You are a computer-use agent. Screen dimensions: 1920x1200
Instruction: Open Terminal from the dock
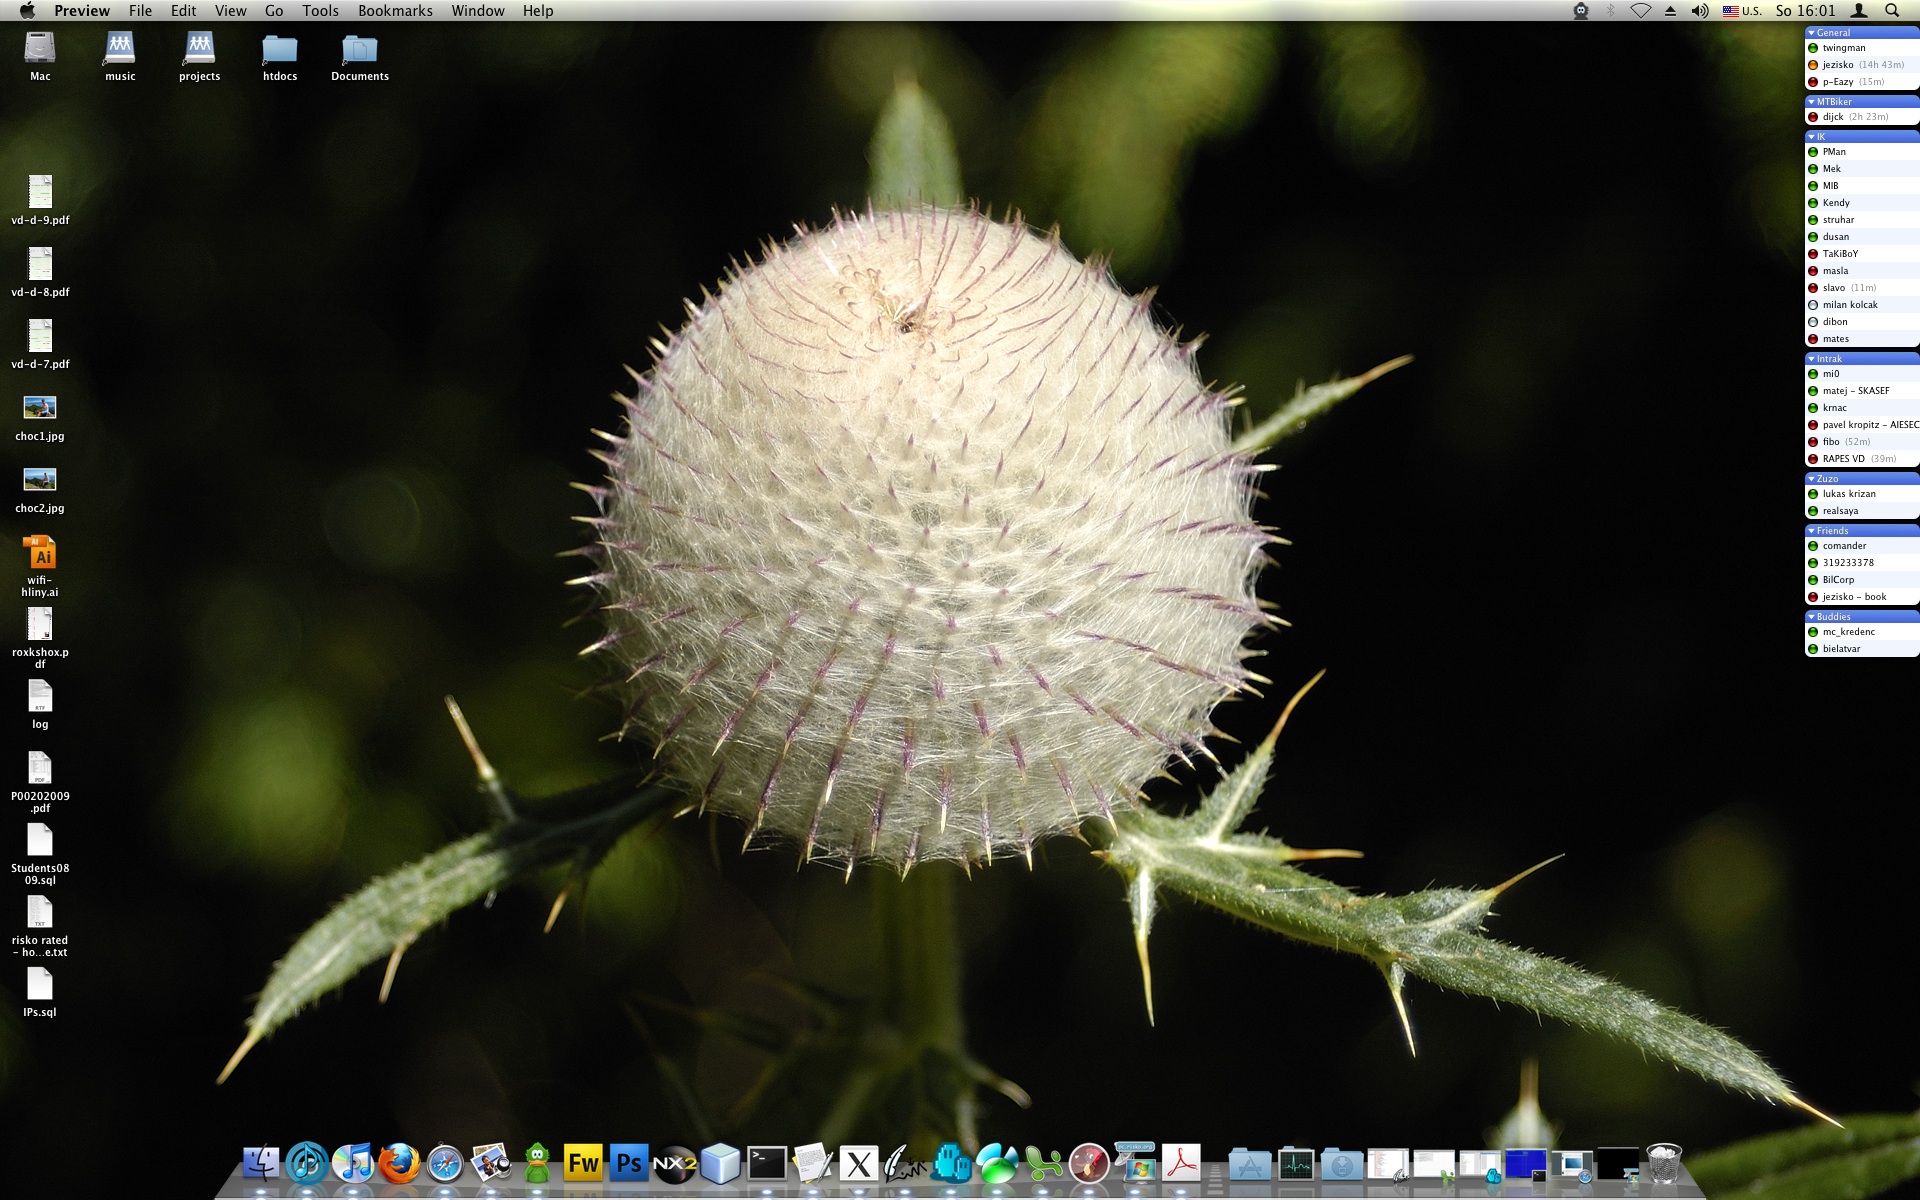767,1163
